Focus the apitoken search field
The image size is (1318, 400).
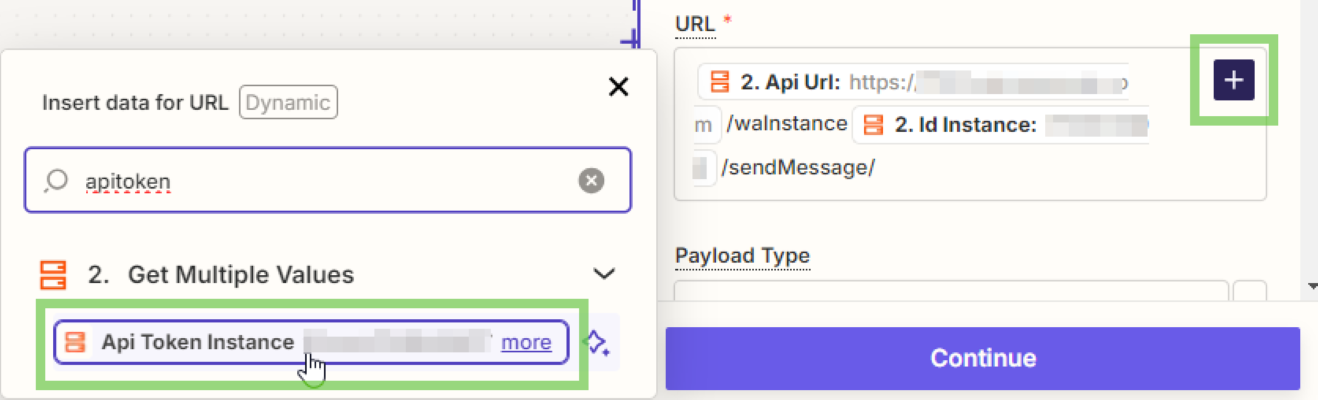pyautogui.click(x=320, y=180)
